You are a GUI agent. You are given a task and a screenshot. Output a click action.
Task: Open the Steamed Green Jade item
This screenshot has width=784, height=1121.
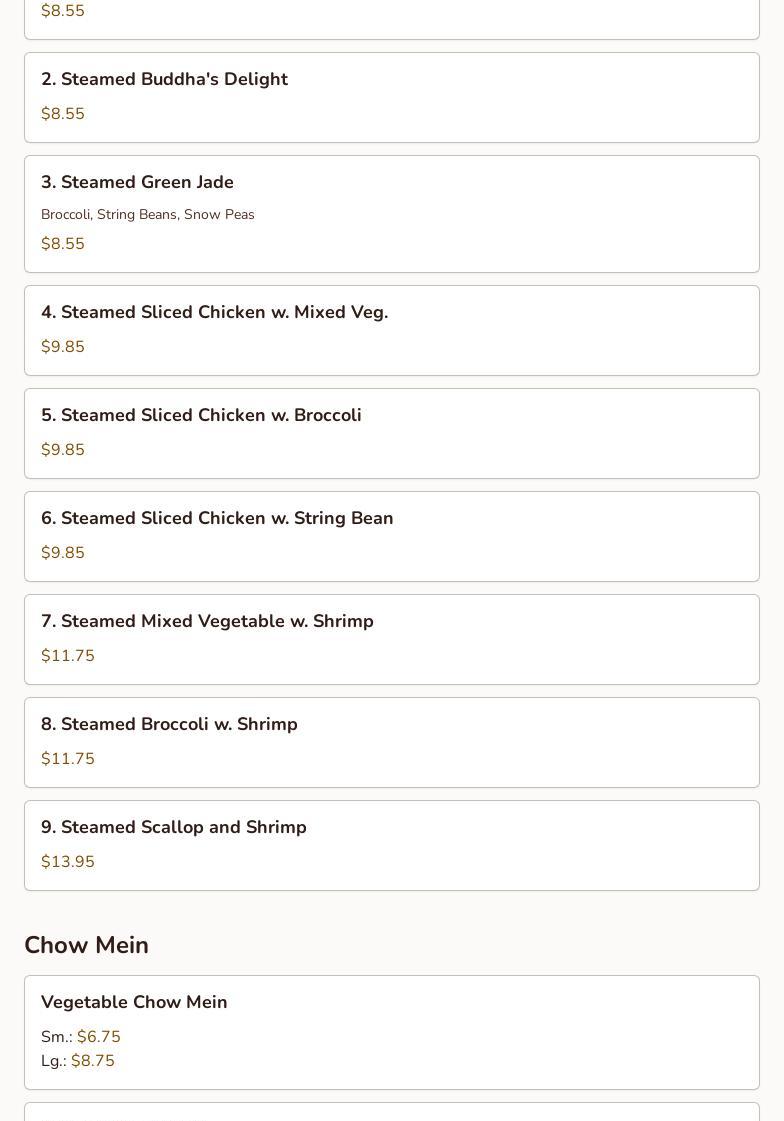point(137,183)
